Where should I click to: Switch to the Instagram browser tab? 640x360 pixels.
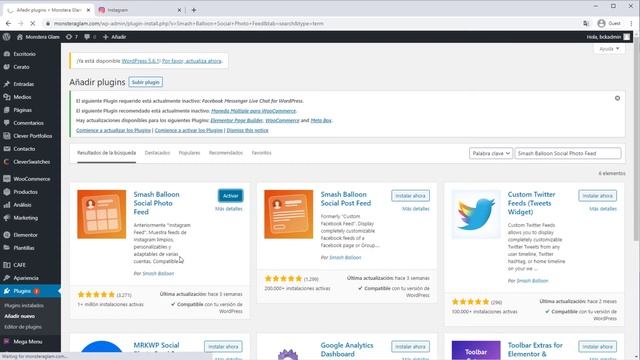coord(139,10)
